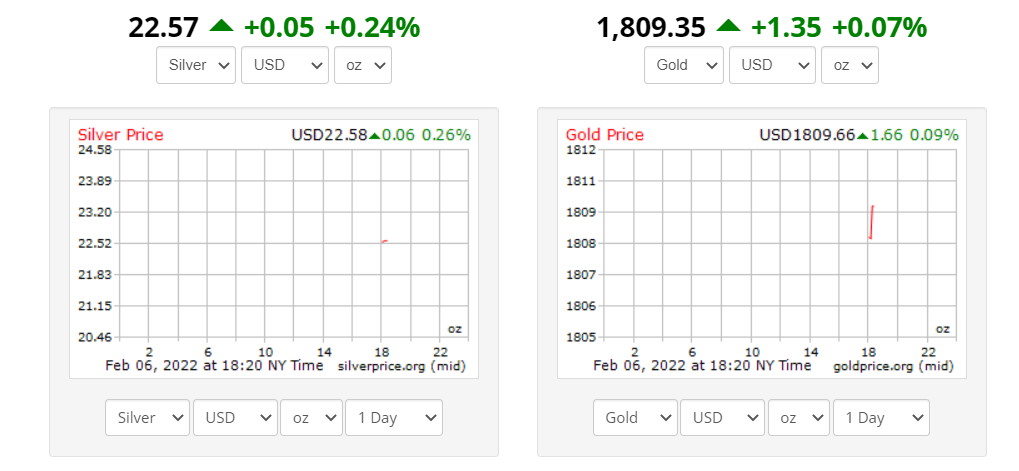Screen dimensions: 1019x471
Task: Expand the oz unit dropdown under the 1,809.35 price
Action: tap(850, 65)
